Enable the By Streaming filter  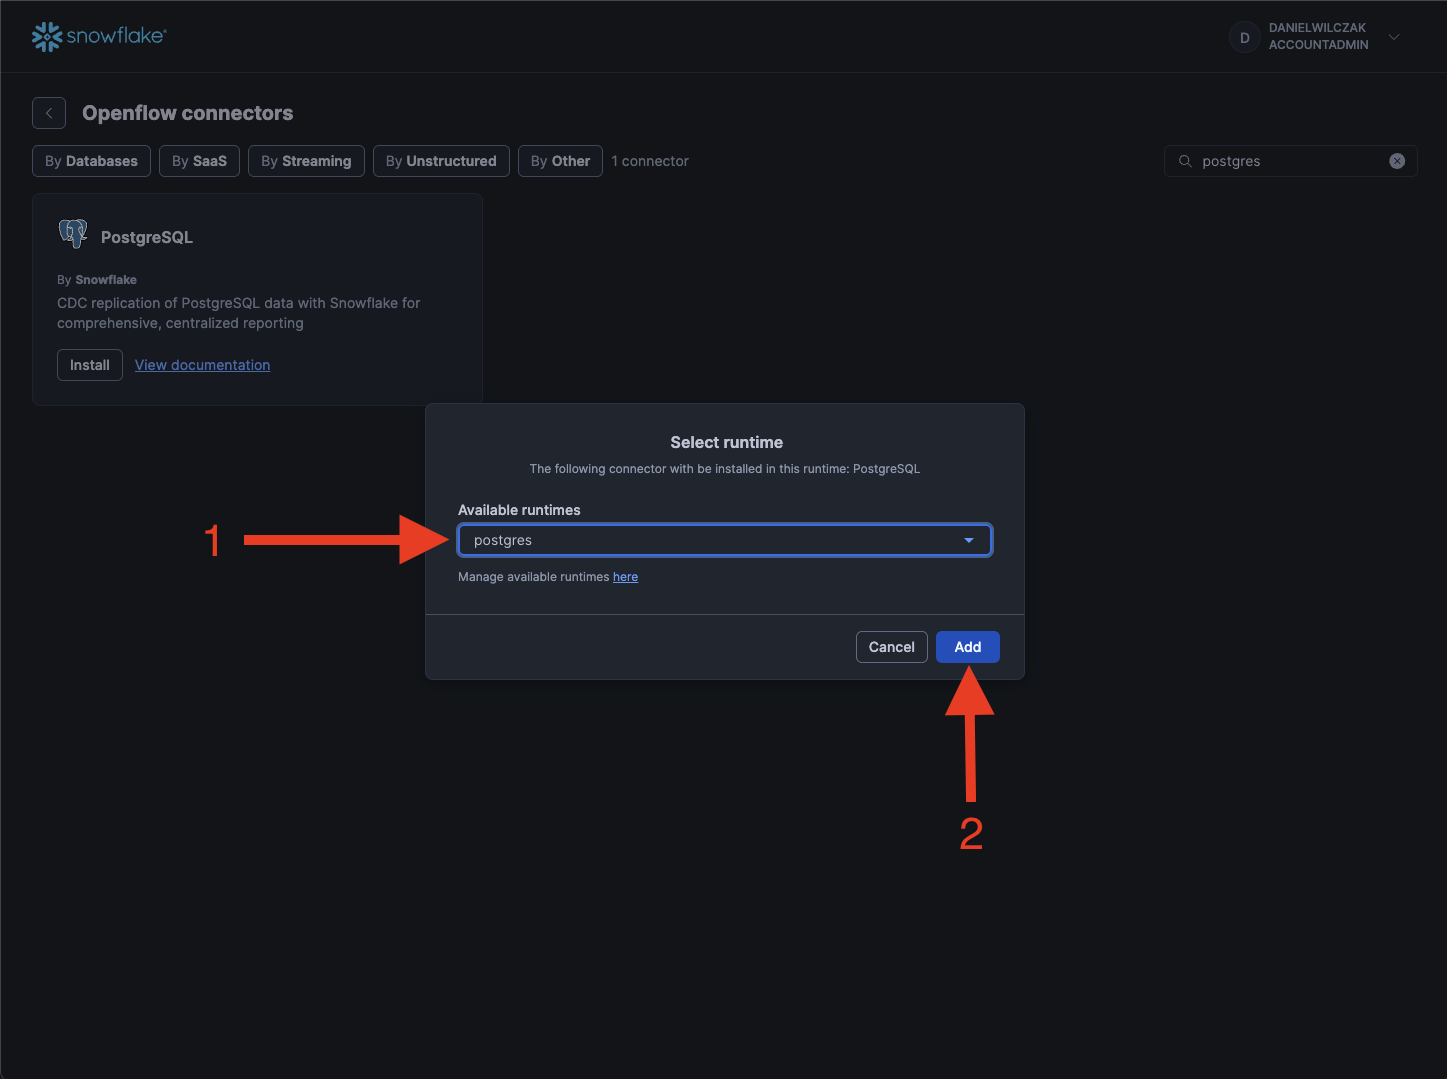[306, 161]
